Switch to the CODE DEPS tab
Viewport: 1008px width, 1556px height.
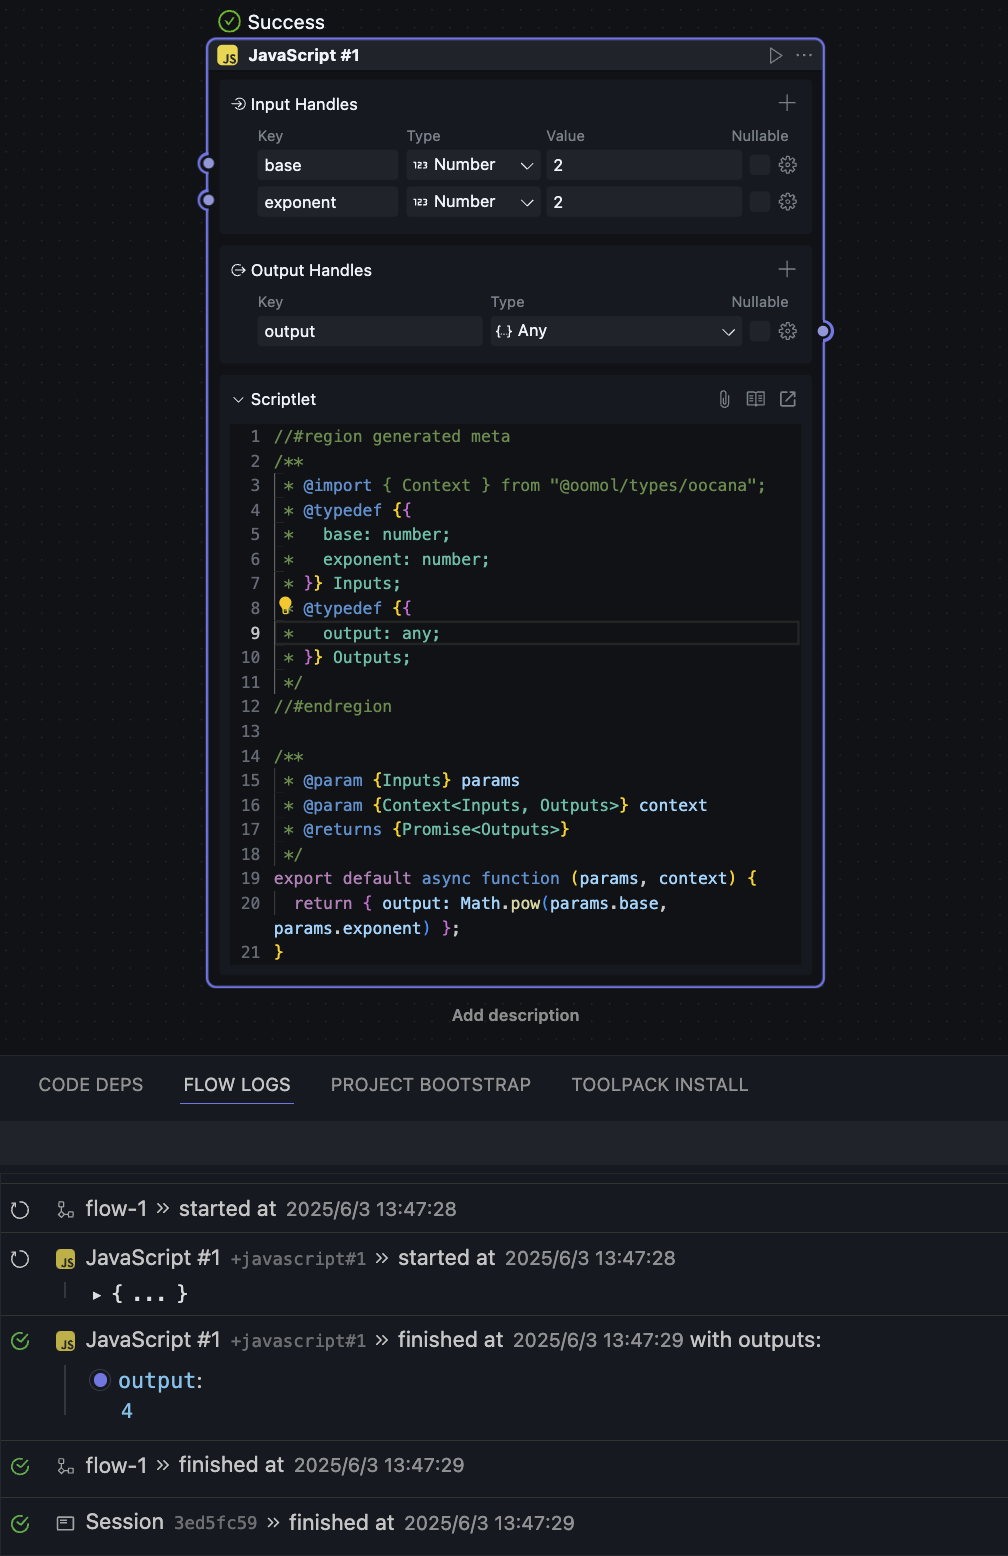click(x=91, y=1085)
